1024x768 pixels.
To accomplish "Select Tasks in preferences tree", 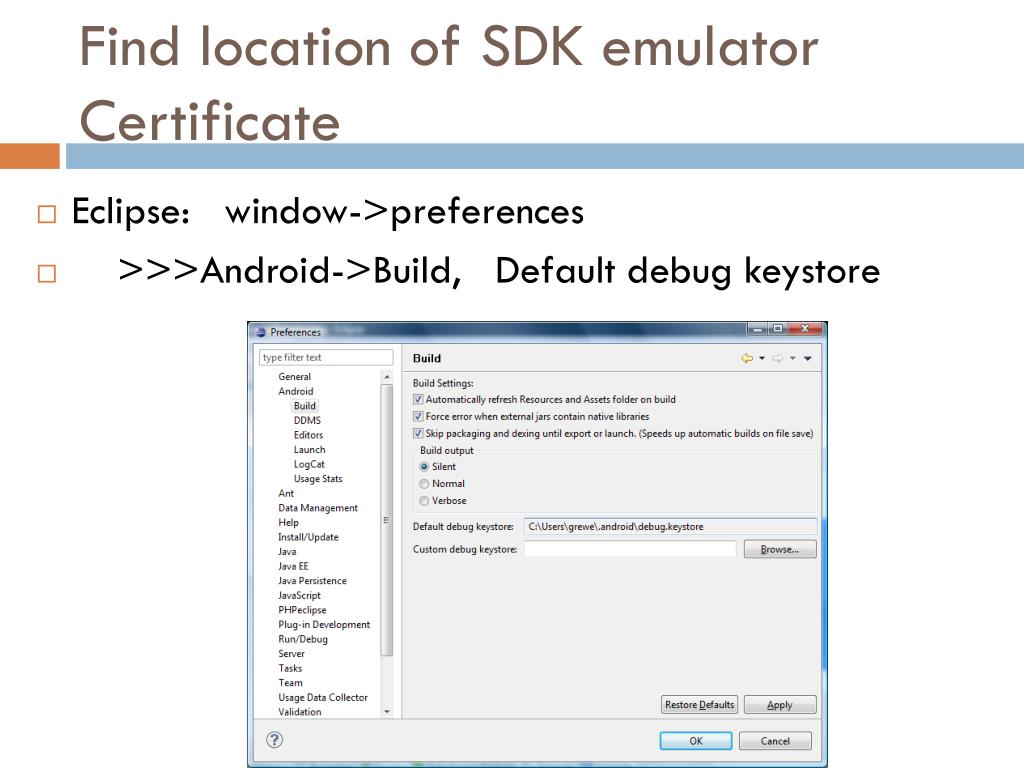I will click(x=290, y=668).
